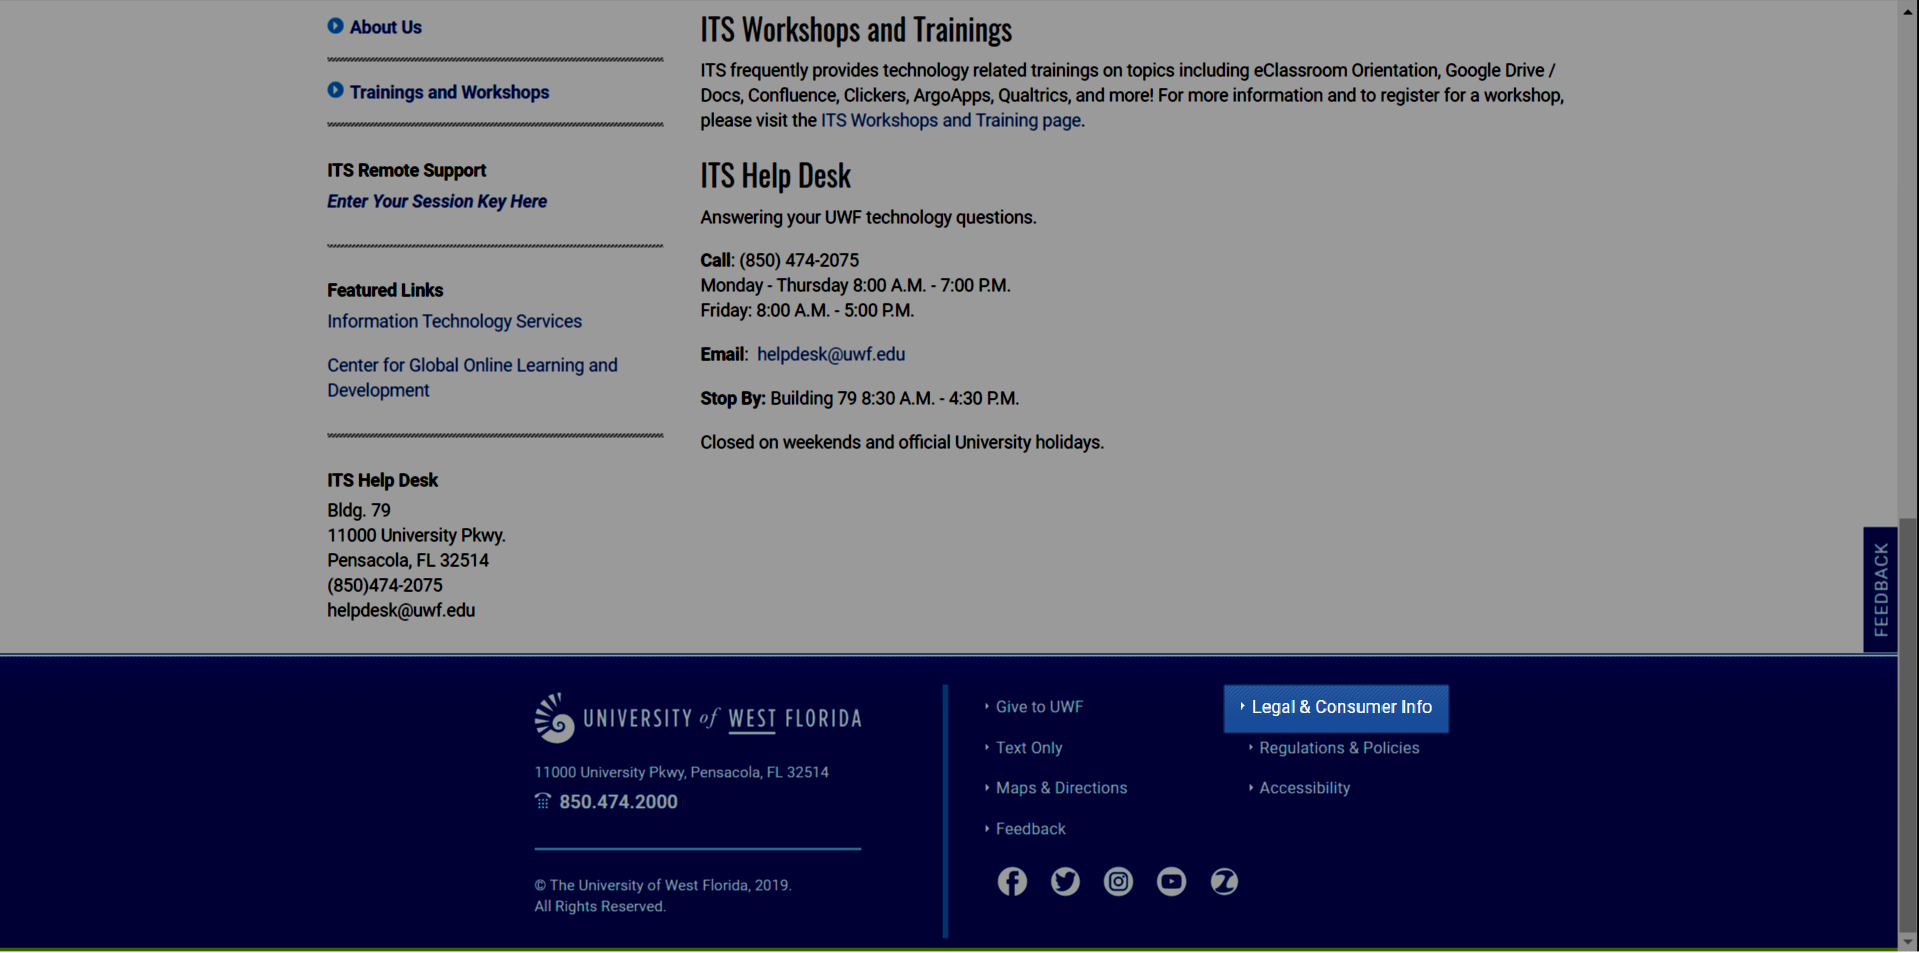This screenshot has width=1919, height=953.
Task: Click the arrow bullet beside Trainings and Workshops
Action: tap(335, 91)
